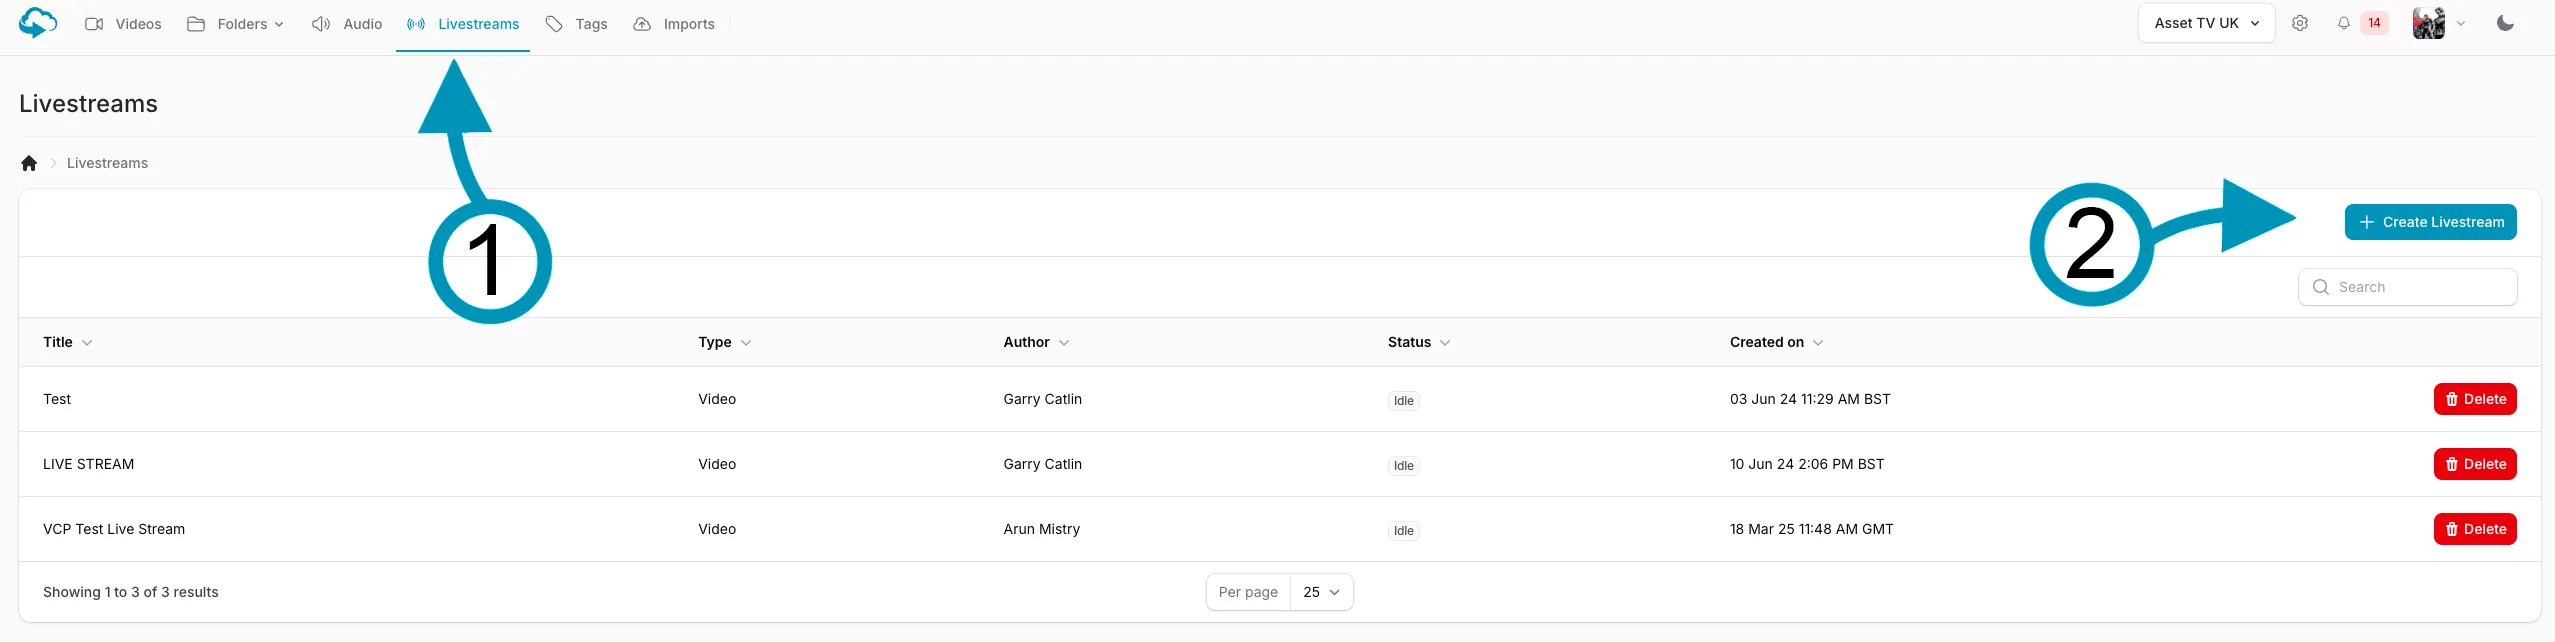Go to the Audio section

(x=347, y=24)
